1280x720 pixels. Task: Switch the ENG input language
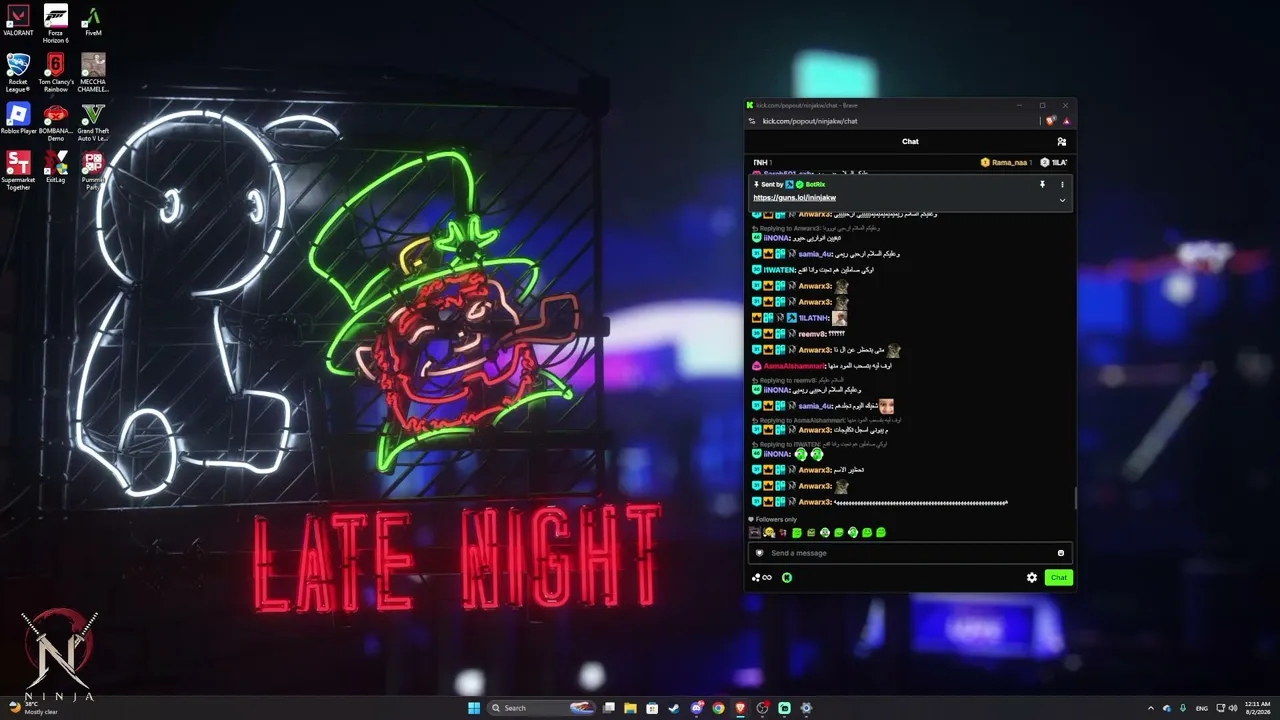1201,708
